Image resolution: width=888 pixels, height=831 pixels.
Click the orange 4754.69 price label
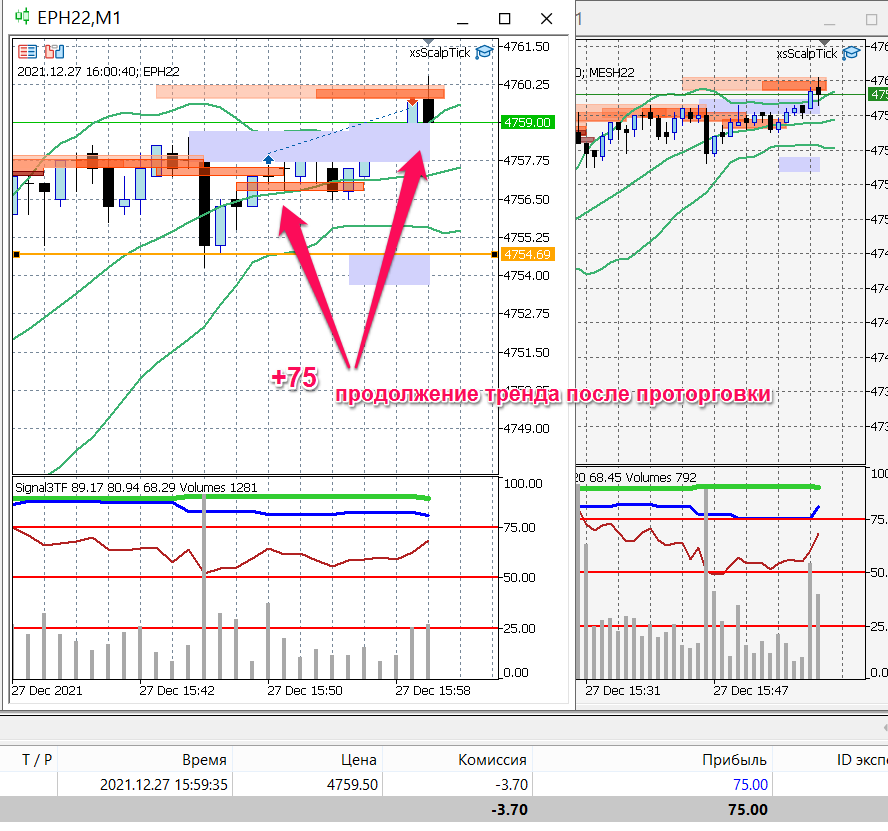click(527, 254)
